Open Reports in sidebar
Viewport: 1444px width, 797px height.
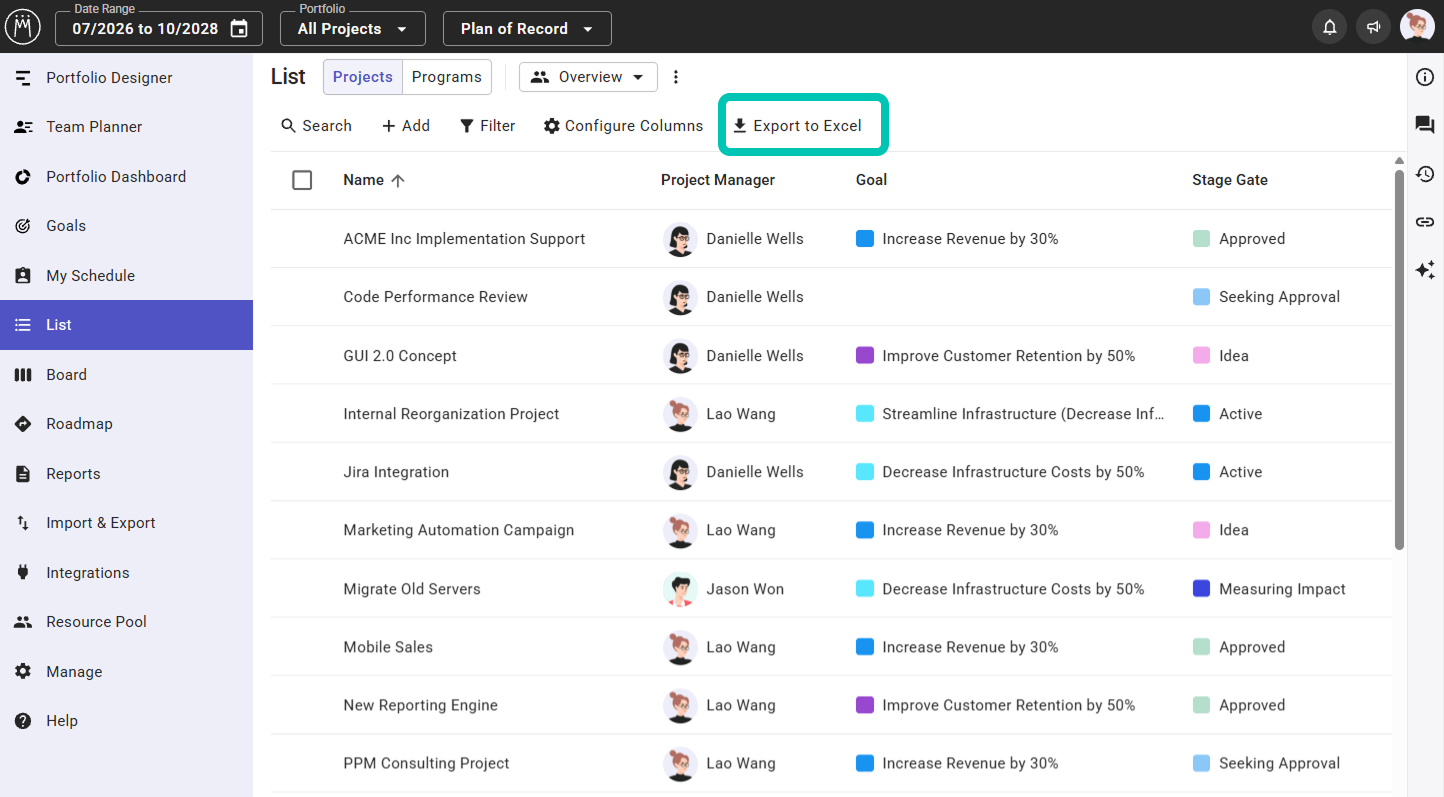(x=126, y=474)
